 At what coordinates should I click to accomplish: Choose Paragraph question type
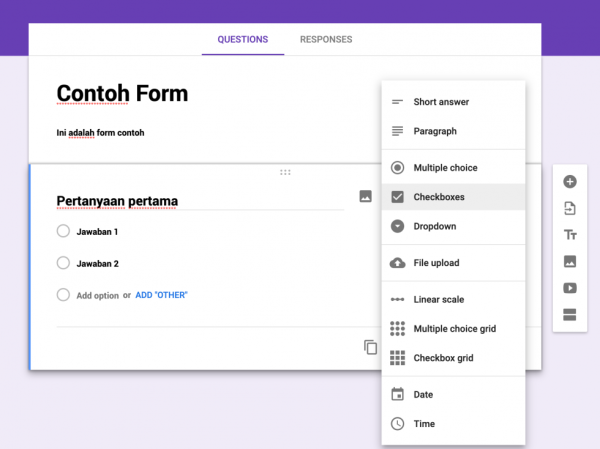[453, 131]
